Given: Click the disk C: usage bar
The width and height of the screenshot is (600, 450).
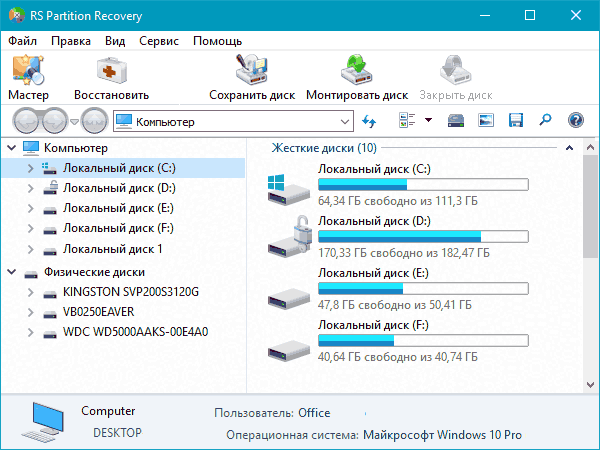Looking at the screenshot, I should click(423, 185).
